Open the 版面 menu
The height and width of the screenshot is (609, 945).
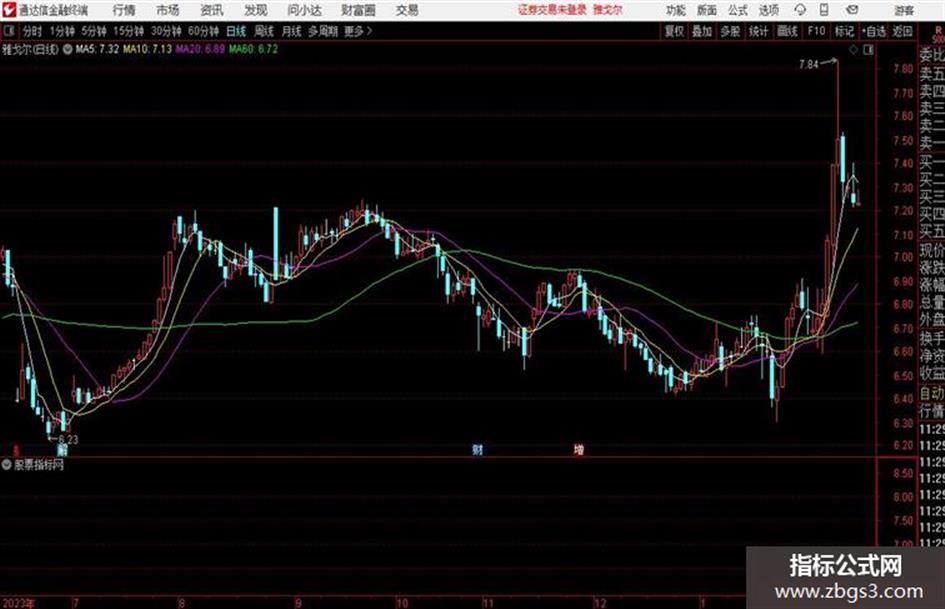pos(707,10)
